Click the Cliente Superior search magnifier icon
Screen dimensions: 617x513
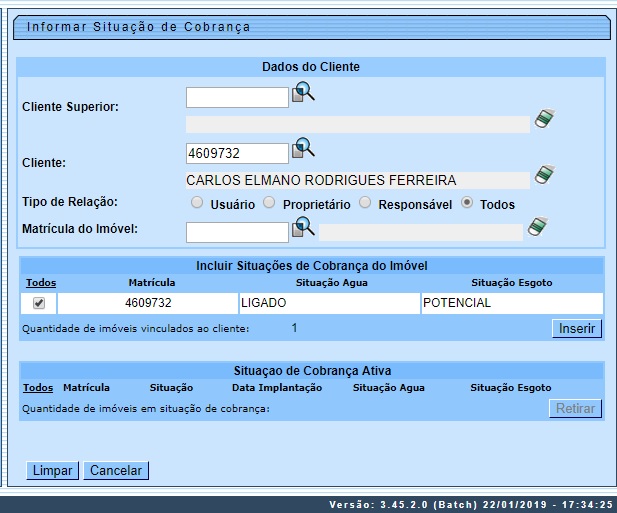[x=303, y=94]
